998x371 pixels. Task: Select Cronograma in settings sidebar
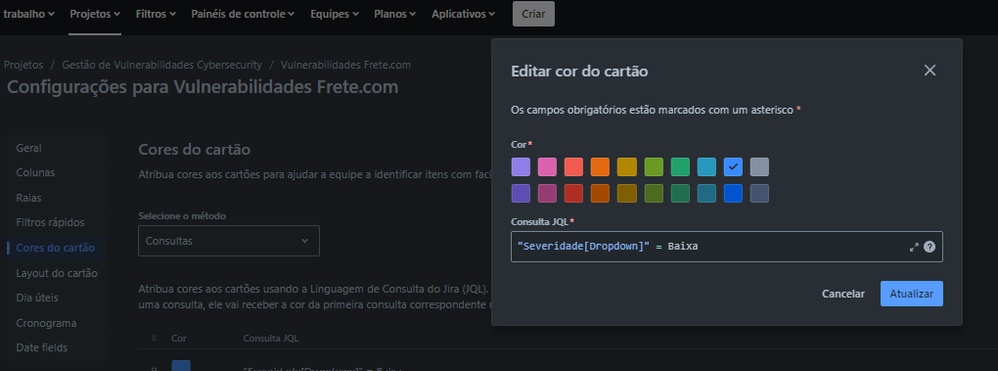(x=46, y=323)
